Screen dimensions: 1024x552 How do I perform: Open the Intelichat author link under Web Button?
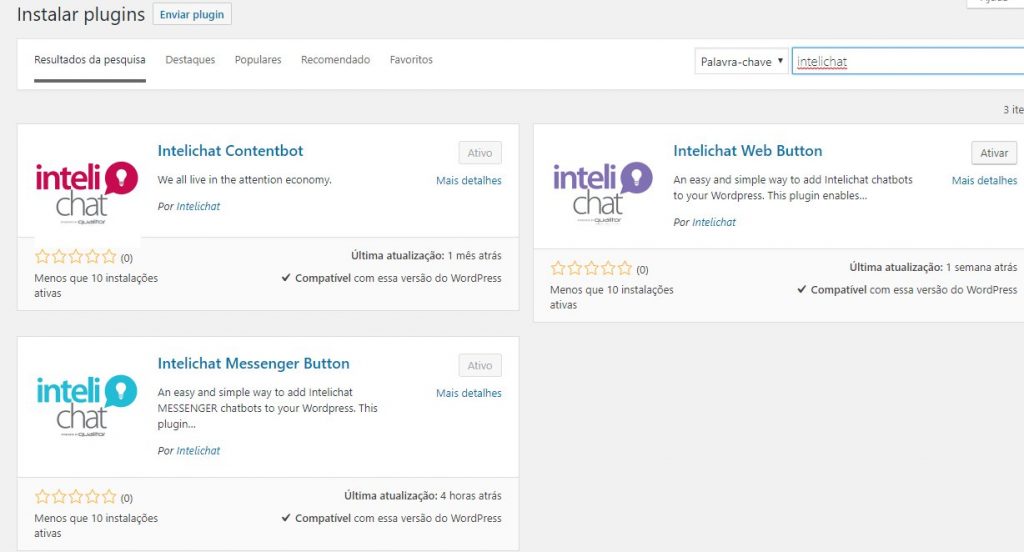[714, 222]
